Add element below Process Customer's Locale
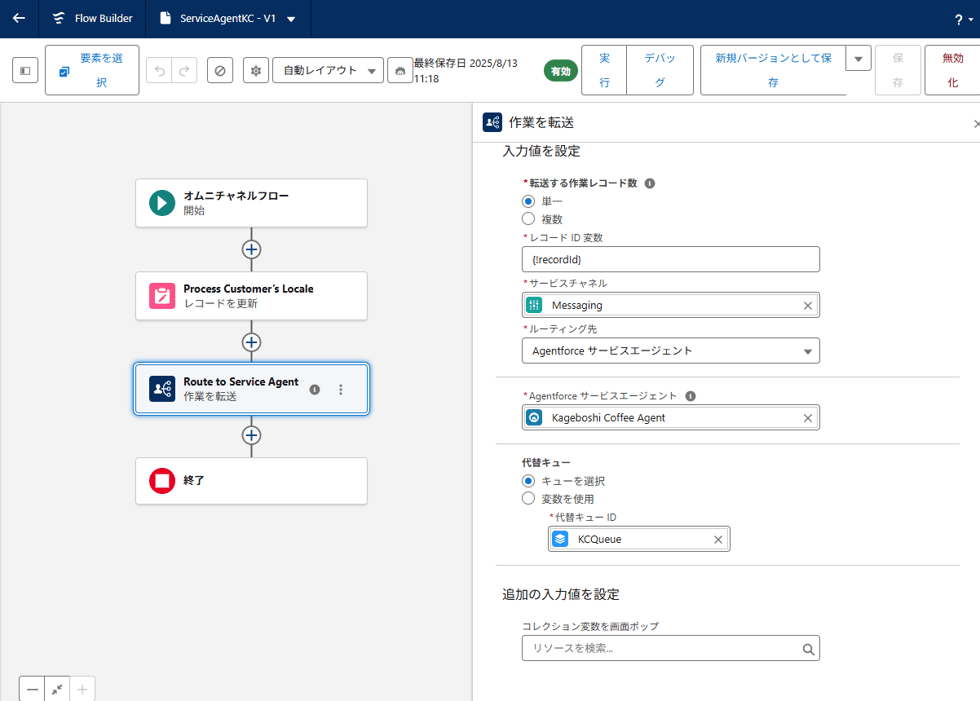 point(251,342)
